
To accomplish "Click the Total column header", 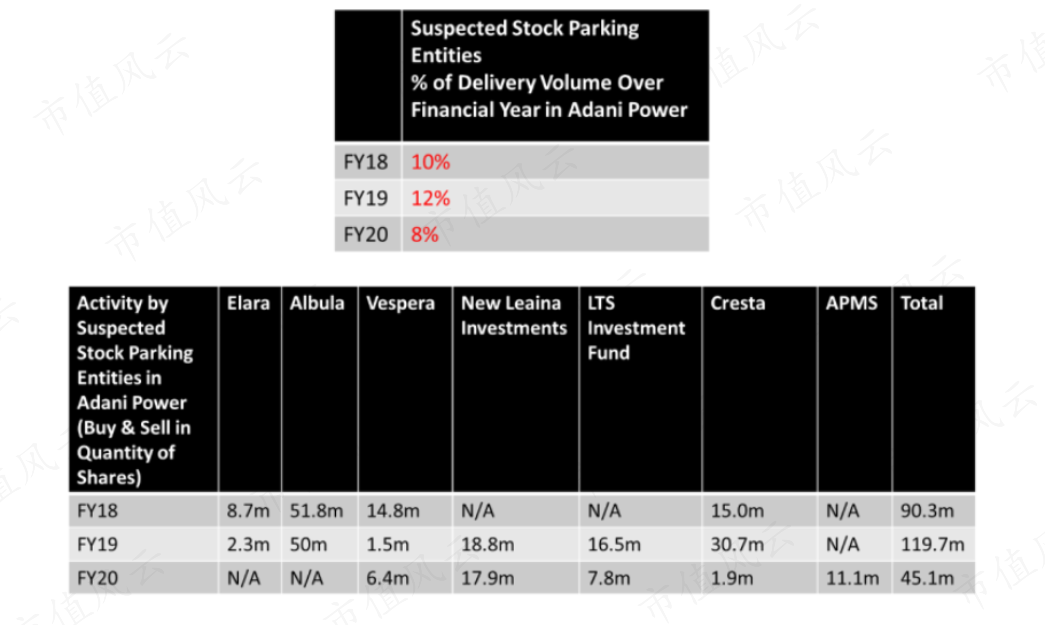I will [x=934, y=390].
